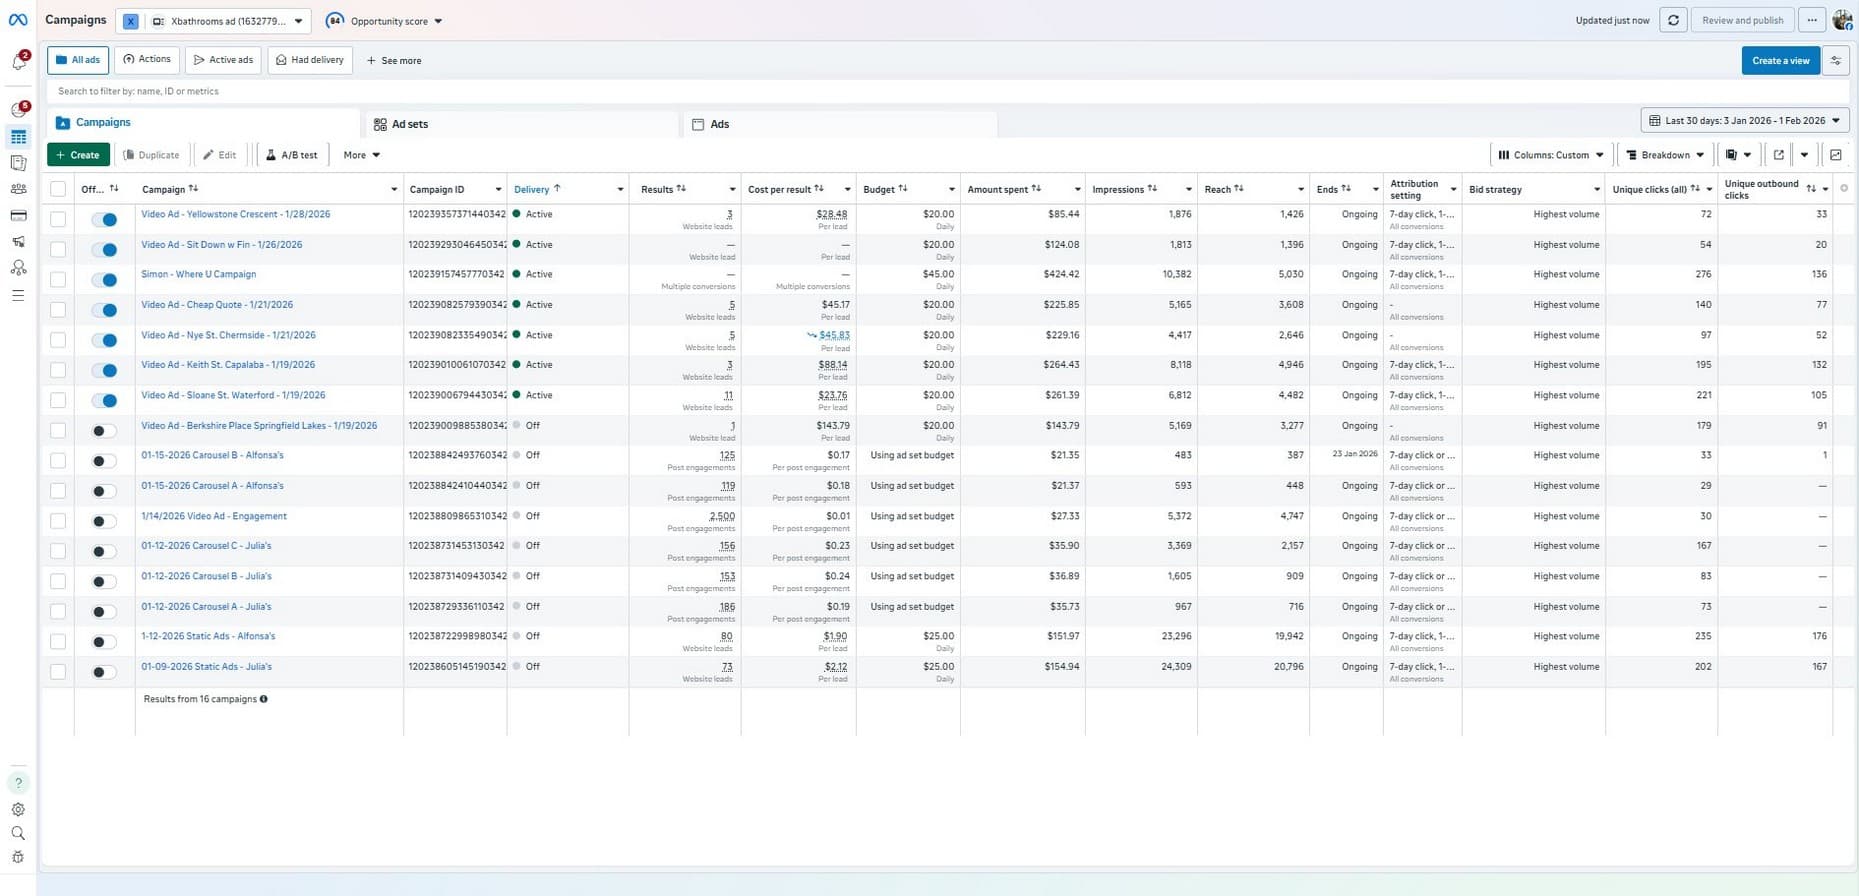
Task: Open Billing card icon in sidebar
Action: coord(18,215)
